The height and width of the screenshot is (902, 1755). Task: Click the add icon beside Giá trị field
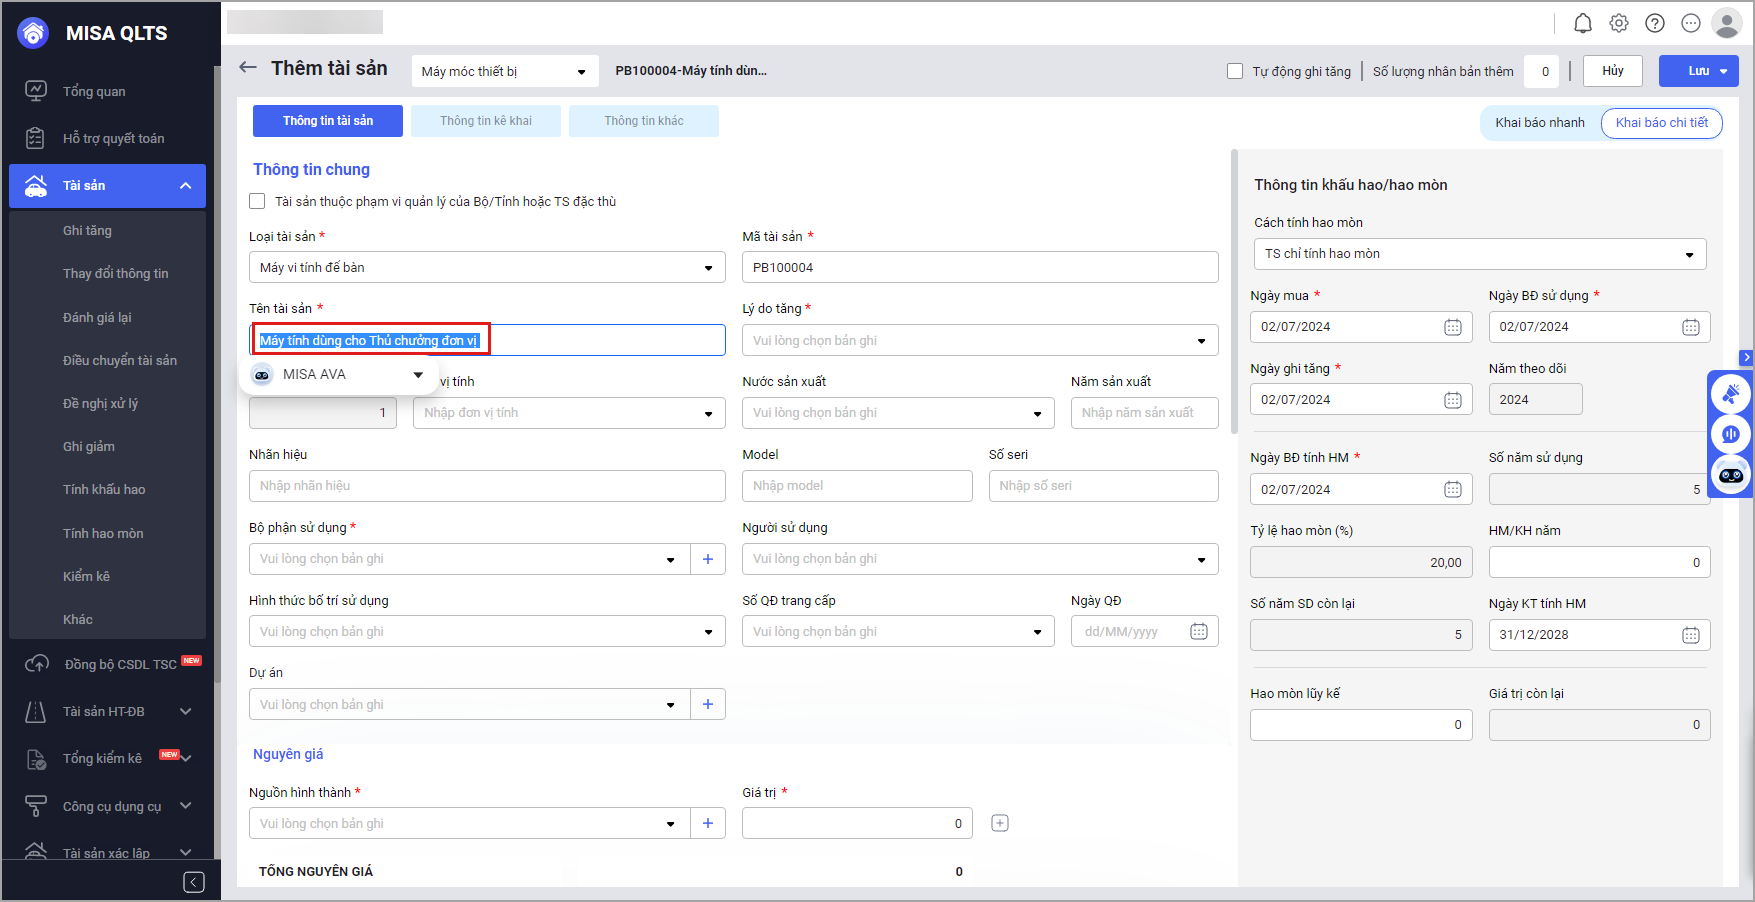click(999, 823)
